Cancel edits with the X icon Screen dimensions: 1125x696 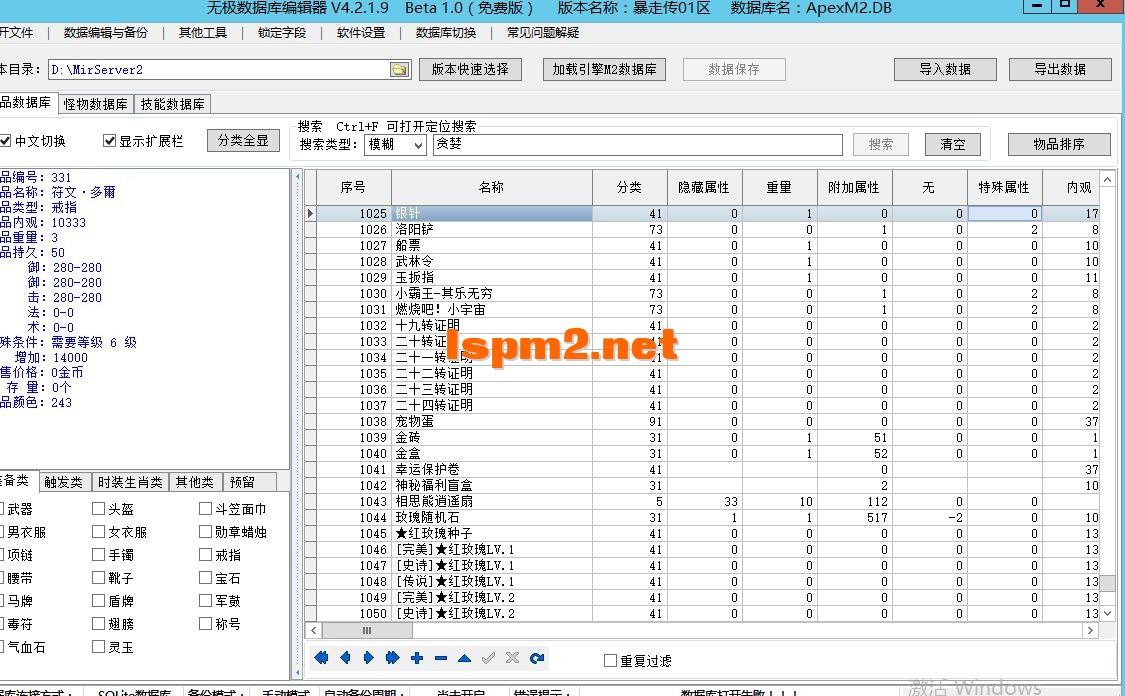(512, 658)
